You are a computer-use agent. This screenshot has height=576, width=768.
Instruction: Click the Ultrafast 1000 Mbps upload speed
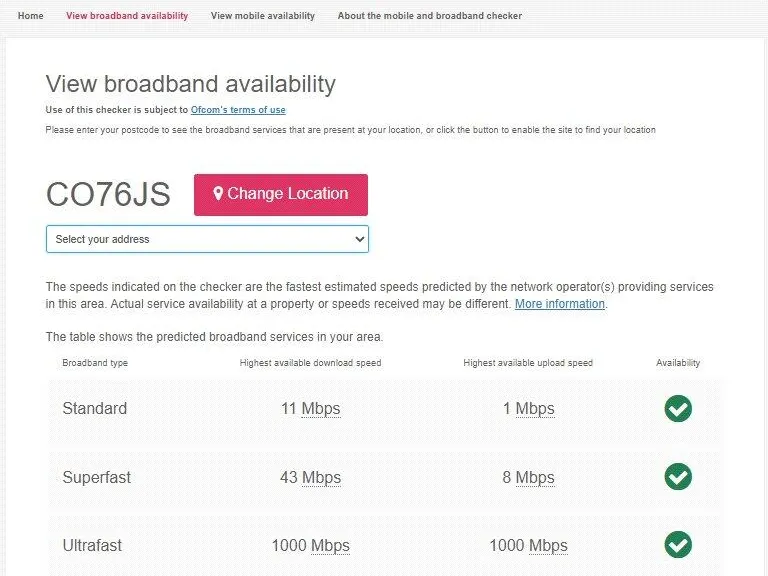tap(528, 545)
